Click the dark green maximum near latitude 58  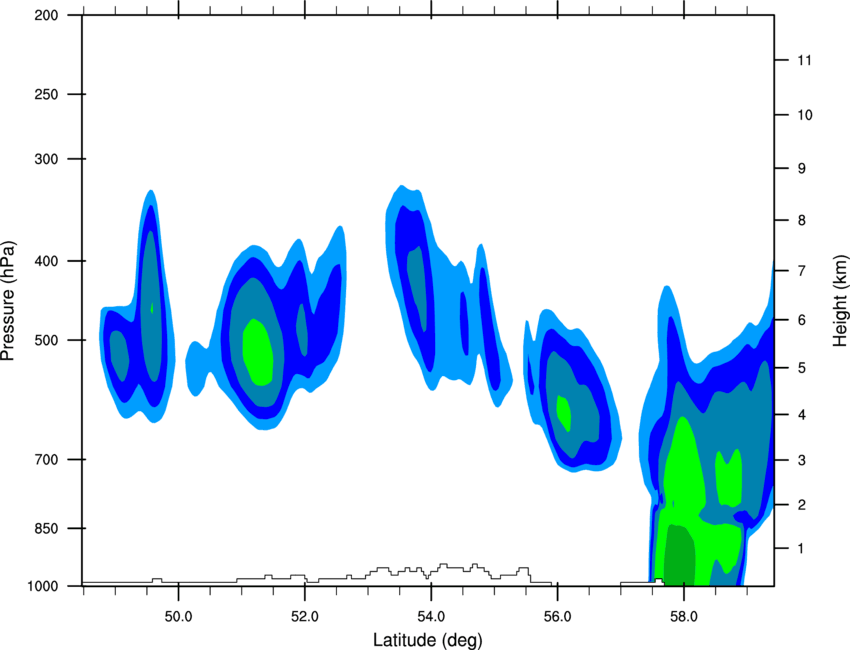point(679,556)
